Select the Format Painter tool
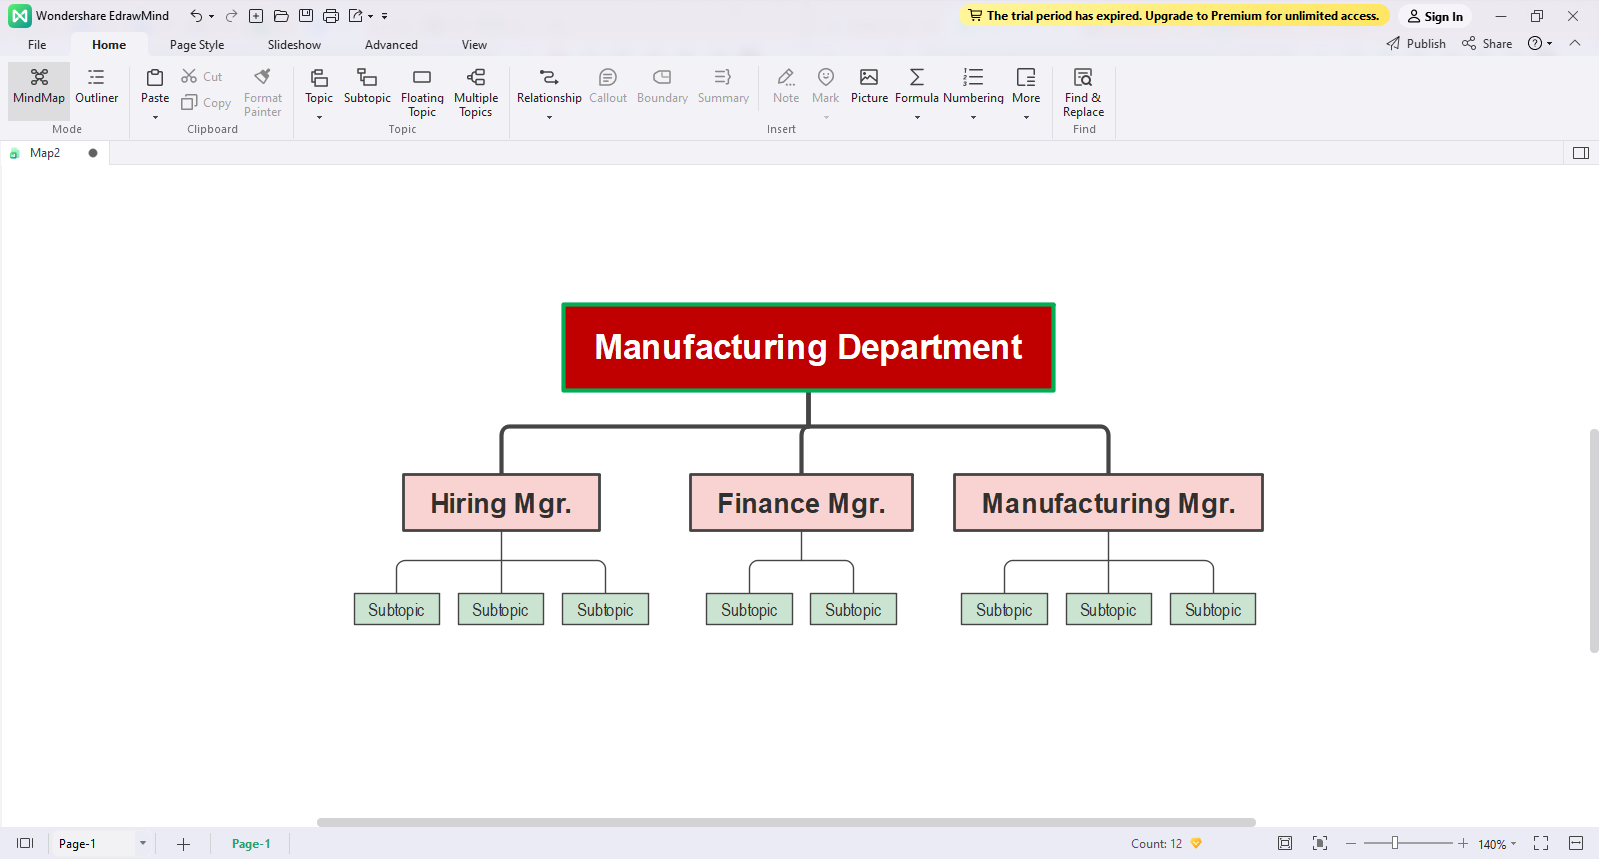 [263, 91]
